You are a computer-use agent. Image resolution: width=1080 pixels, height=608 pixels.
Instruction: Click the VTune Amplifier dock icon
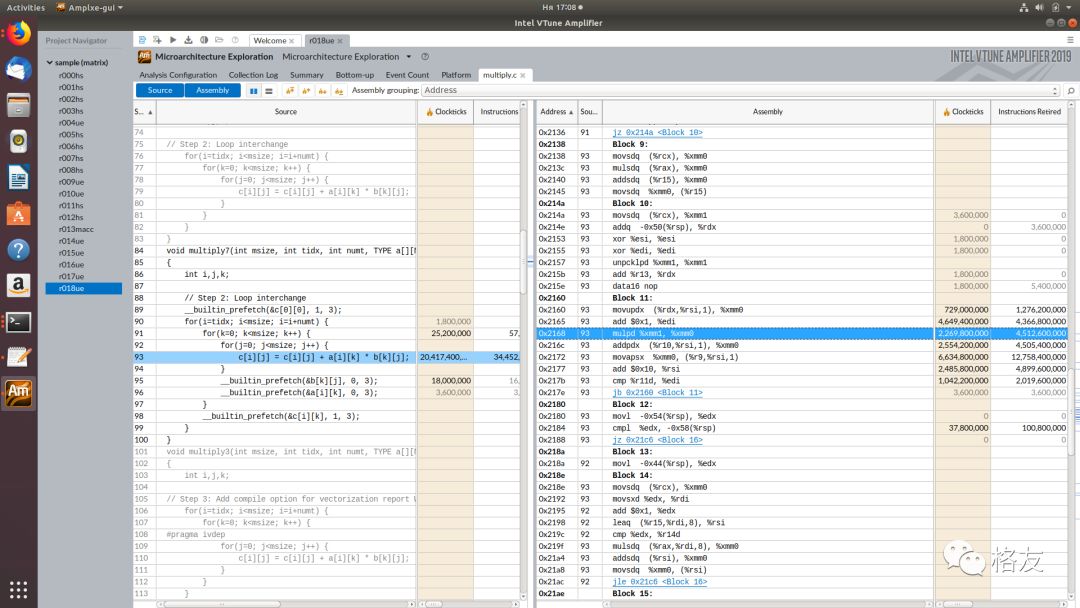(x=19, y=393)
